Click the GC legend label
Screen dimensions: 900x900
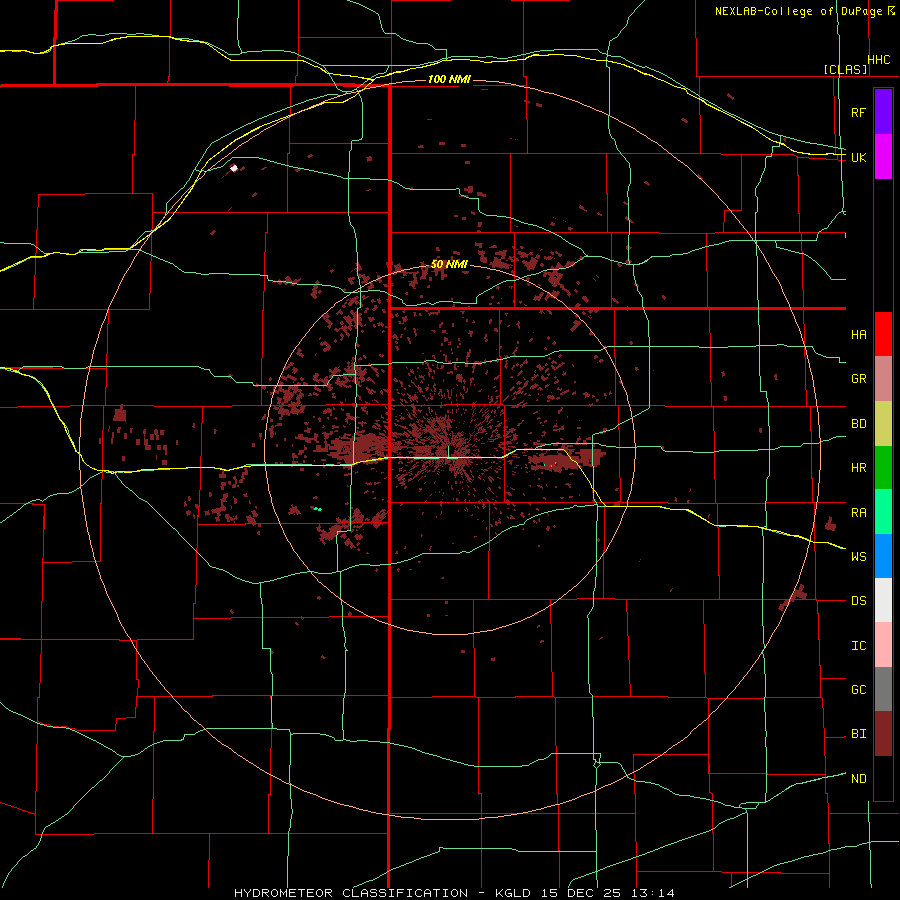pos(859,690)
